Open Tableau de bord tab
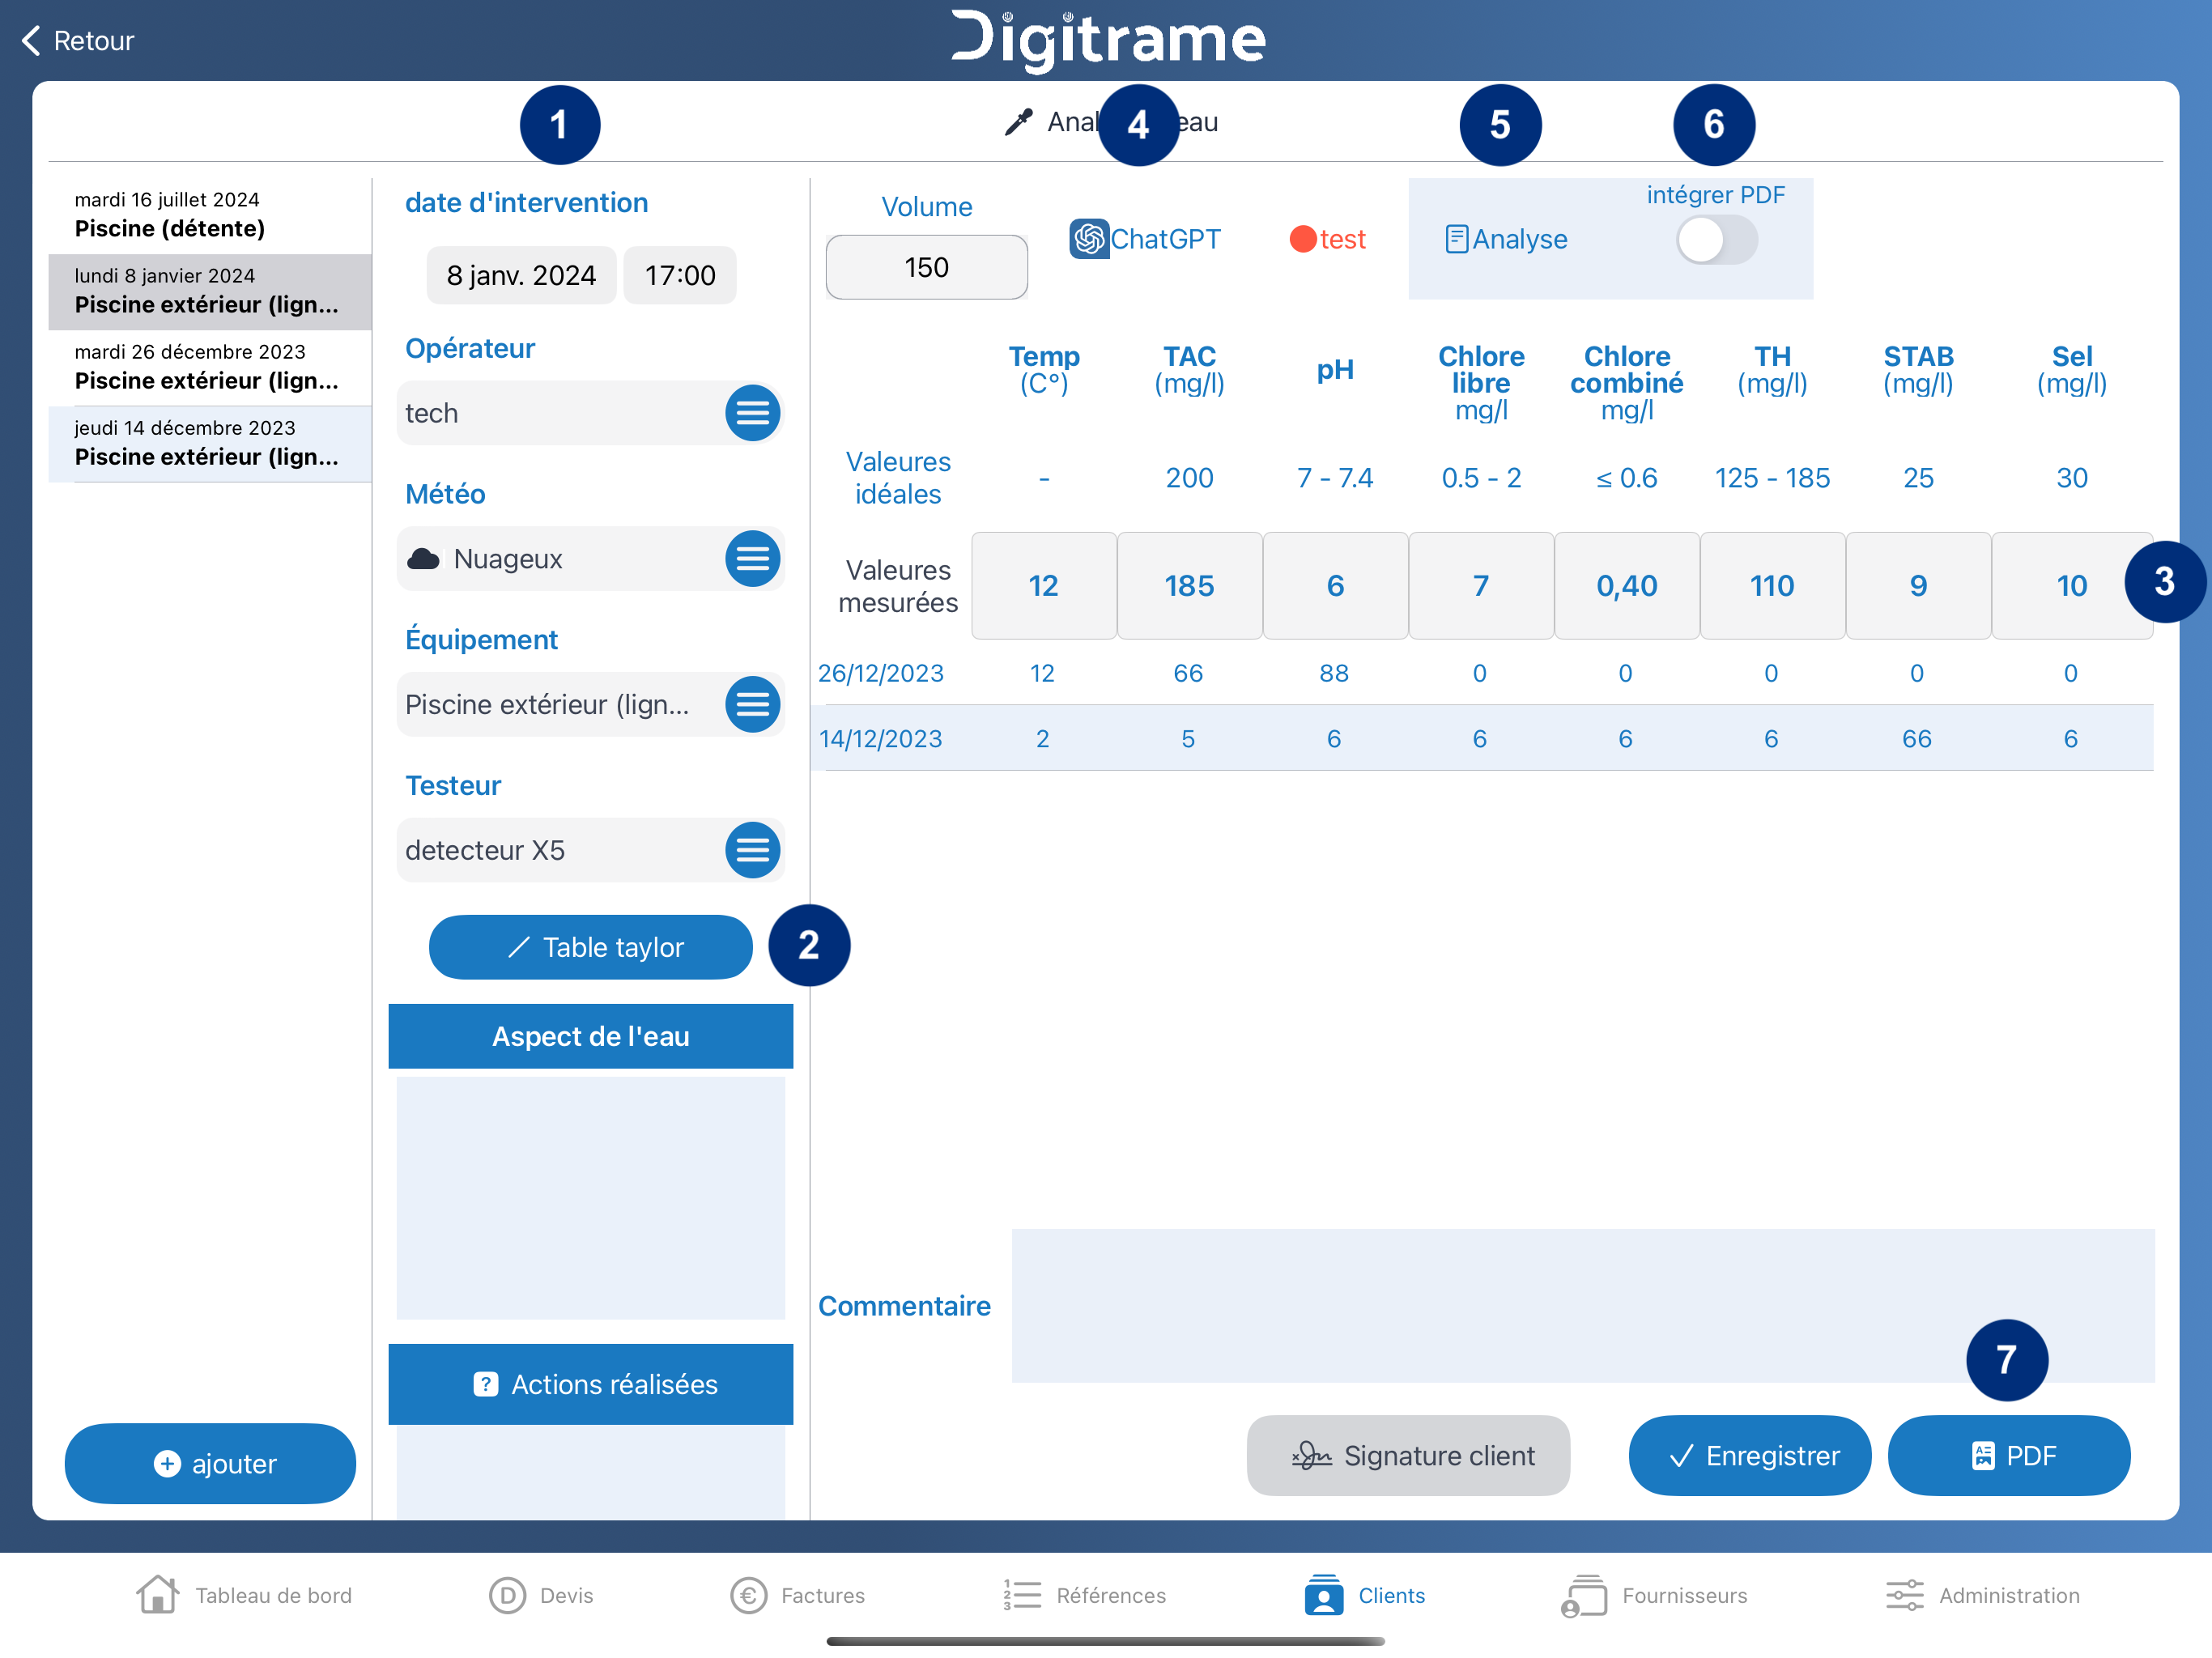This screenshot has height=1658, width=2212. 244,1595
